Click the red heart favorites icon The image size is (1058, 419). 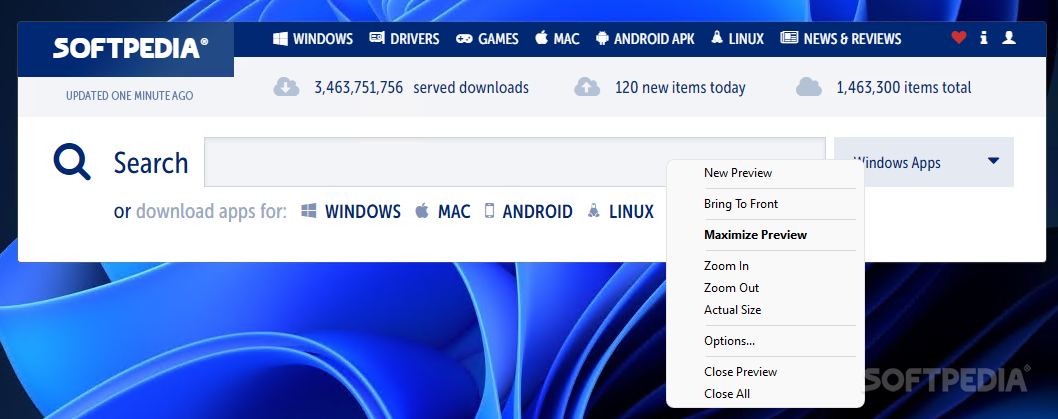[x=959, y=38]
